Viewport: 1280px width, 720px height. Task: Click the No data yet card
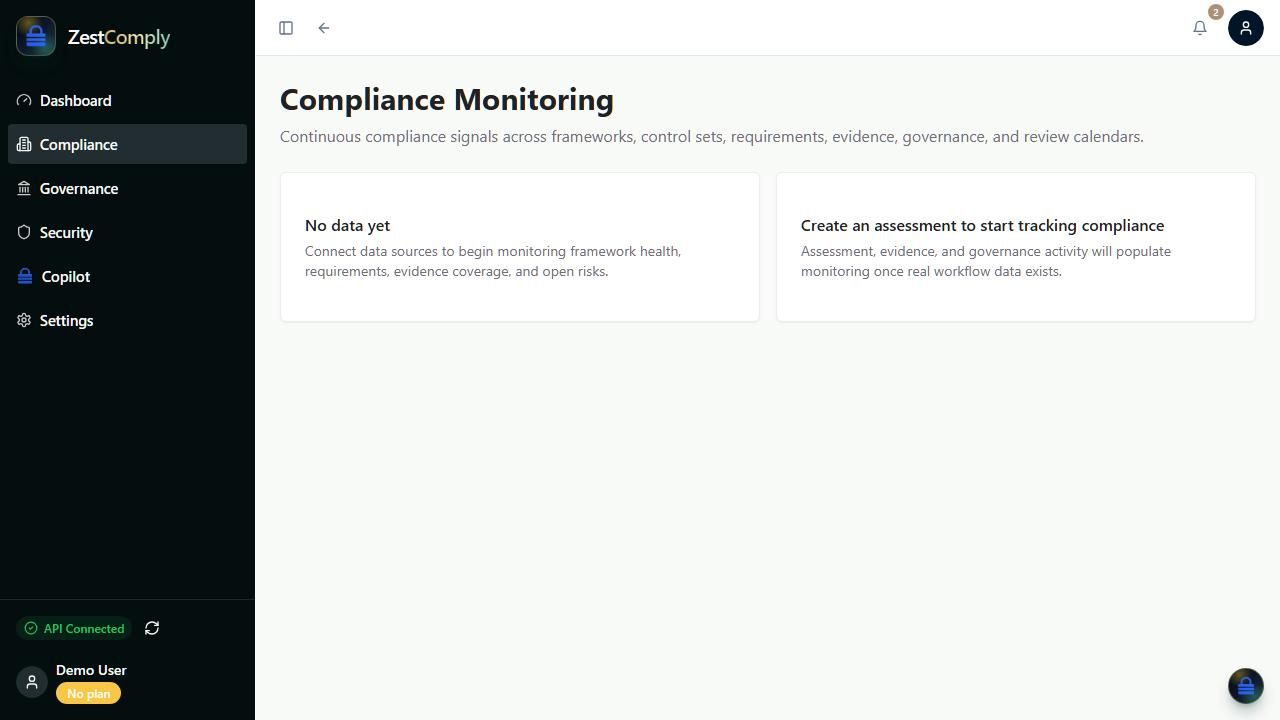pos(520,247)
